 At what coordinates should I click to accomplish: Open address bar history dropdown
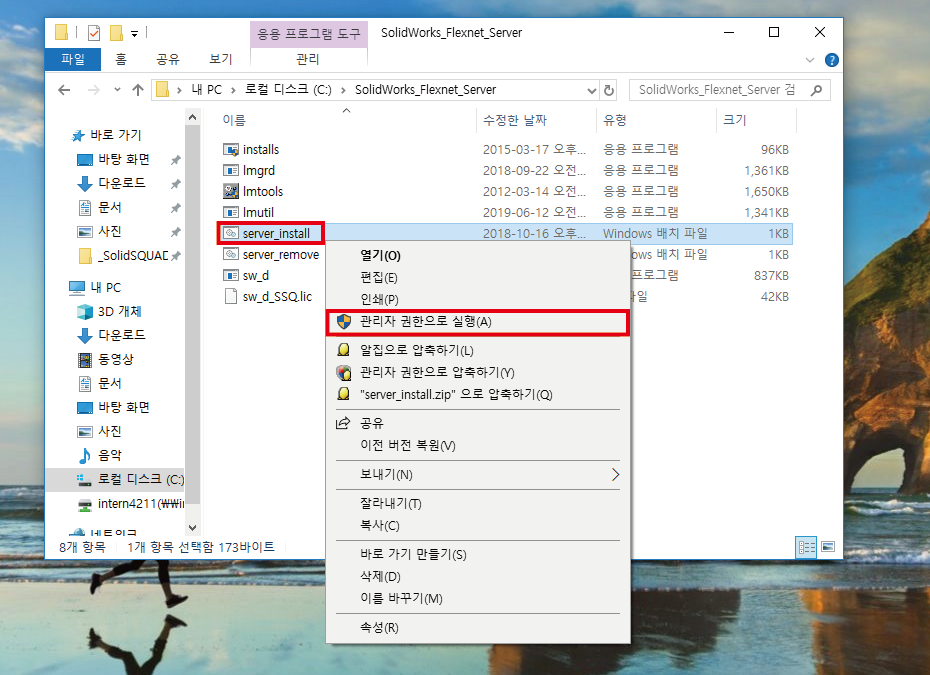pyautogui.click(x=591, y=90)
